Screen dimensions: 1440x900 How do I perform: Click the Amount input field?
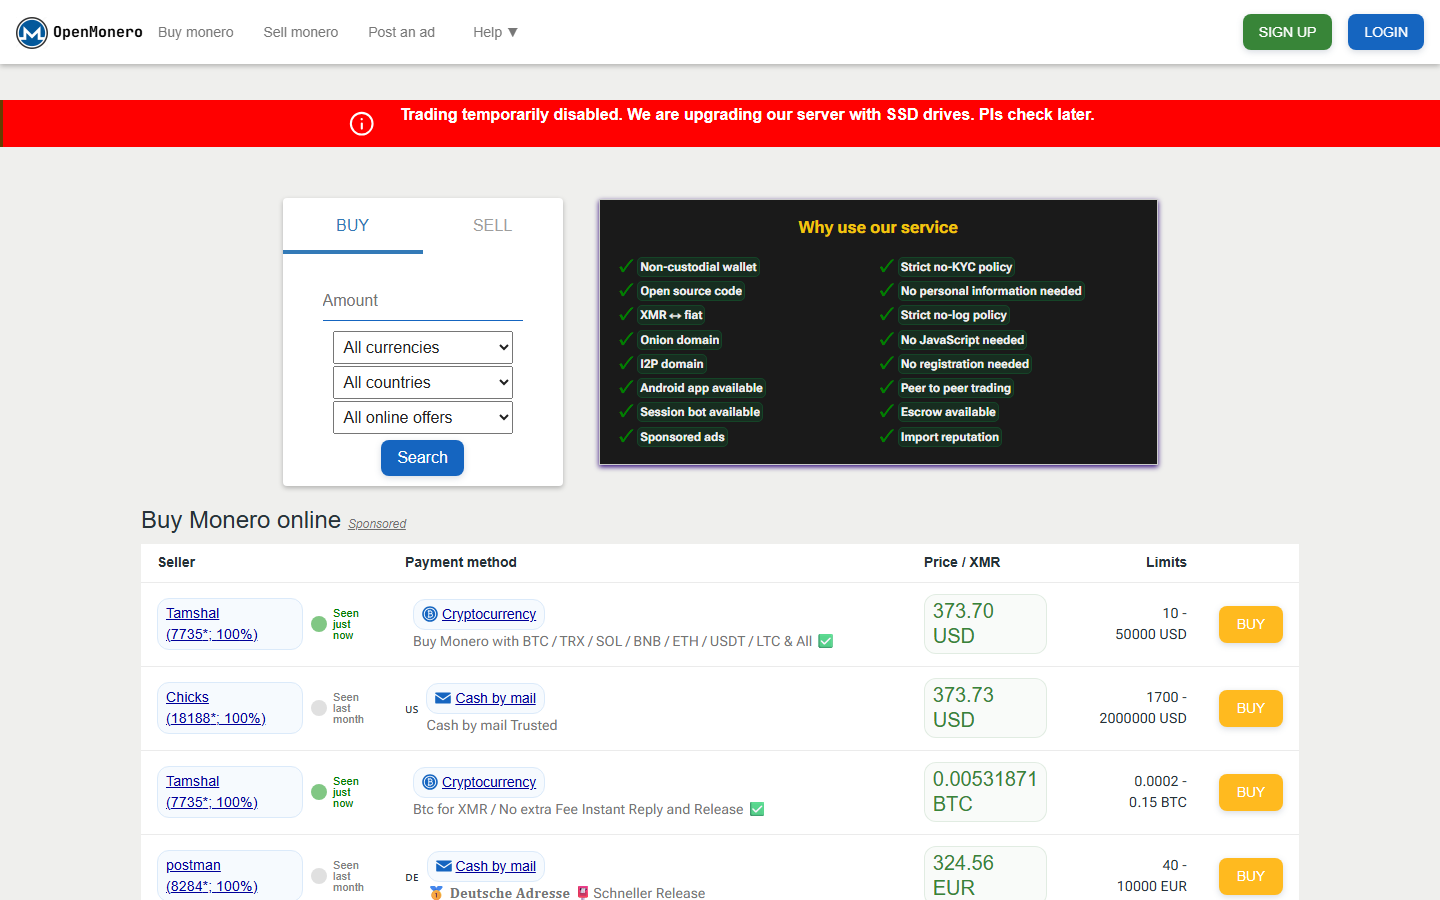click(x=423, y=301)
